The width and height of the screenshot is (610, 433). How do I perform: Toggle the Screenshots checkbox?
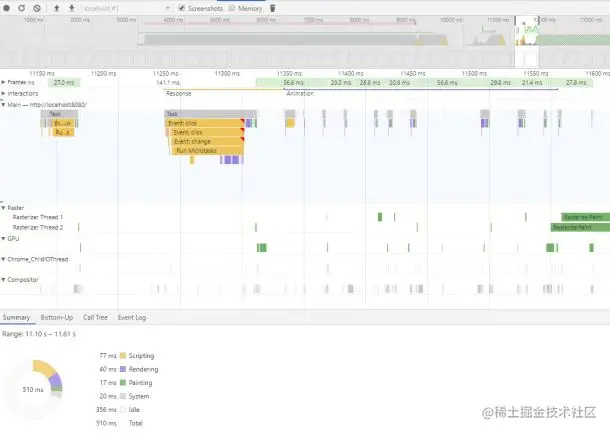coord(181,8)
